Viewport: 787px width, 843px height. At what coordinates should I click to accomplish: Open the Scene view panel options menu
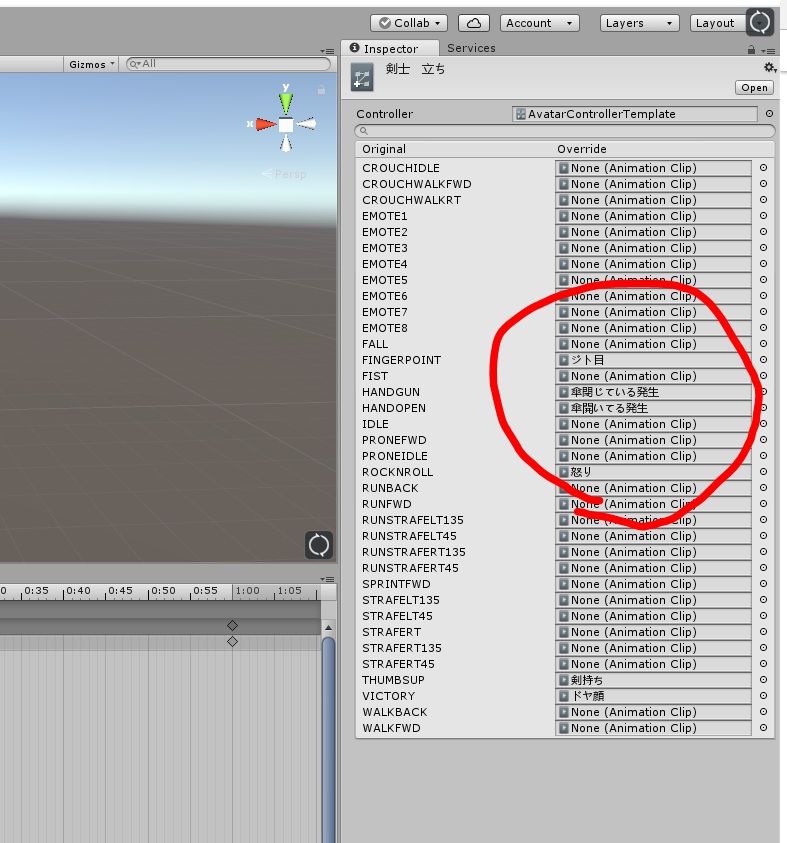[x=327, y=51]
